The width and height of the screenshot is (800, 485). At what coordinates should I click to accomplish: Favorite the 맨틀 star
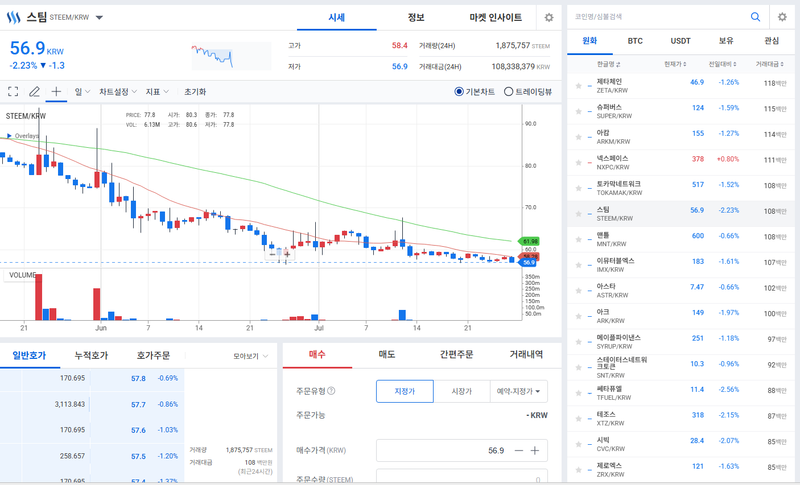[579, 239]
